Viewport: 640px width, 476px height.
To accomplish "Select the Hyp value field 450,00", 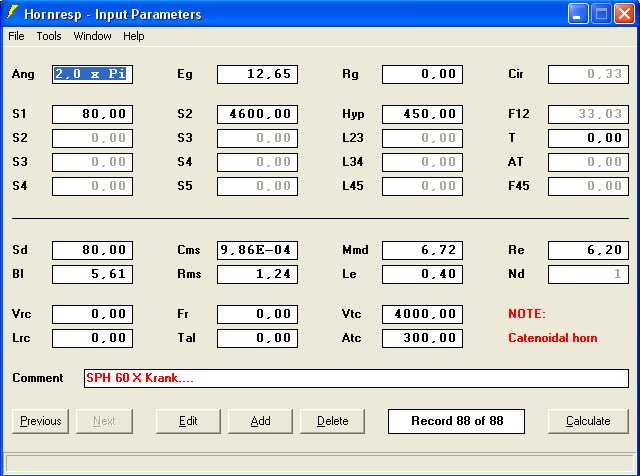I will (x=422, y=114).
